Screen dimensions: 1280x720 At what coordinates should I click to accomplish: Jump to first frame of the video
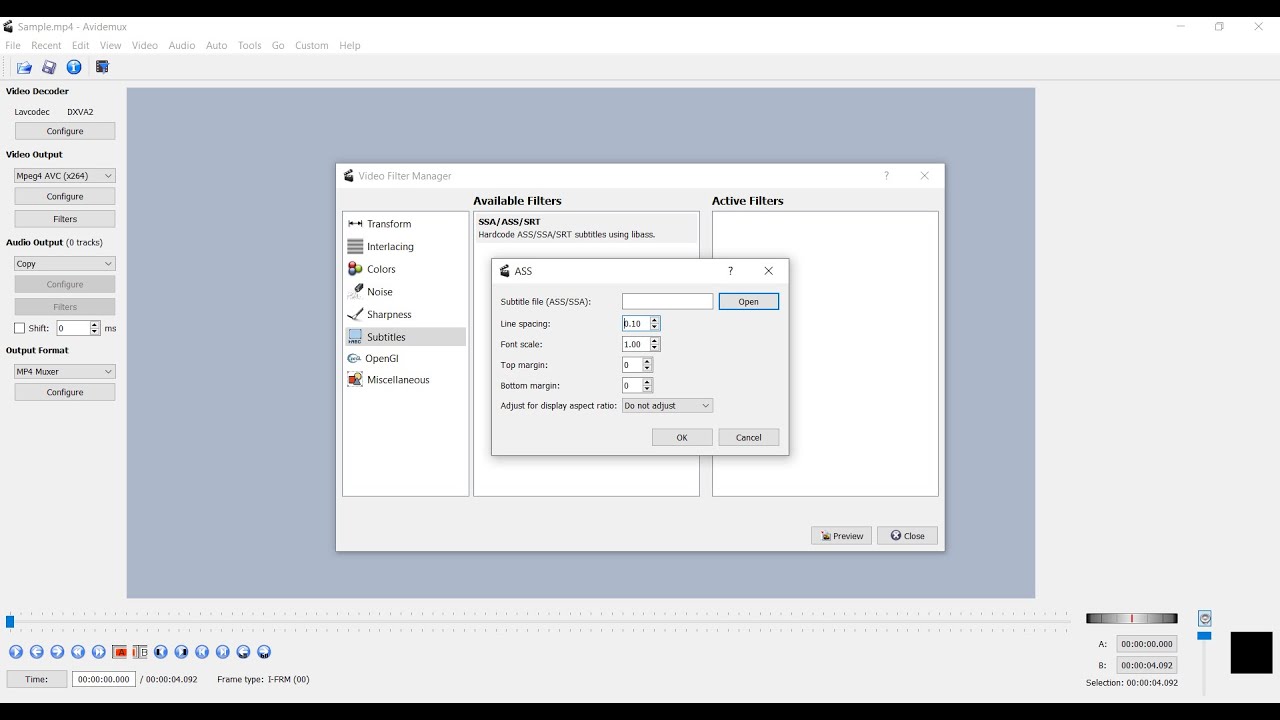point(202,652)
